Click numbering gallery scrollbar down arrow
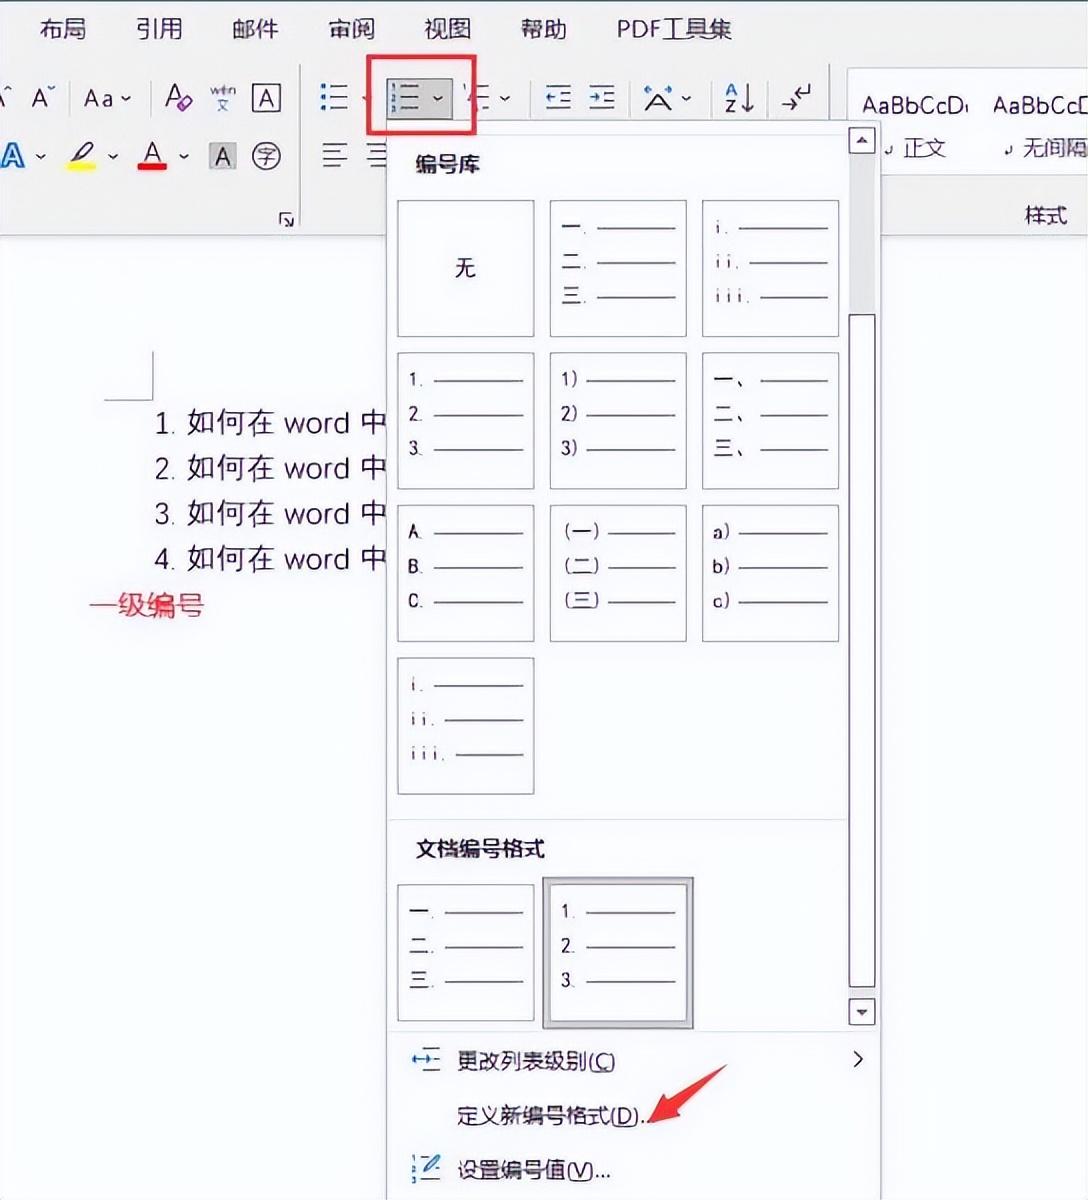This screenshot has height=1200, width=1088. pos(861,1012)
